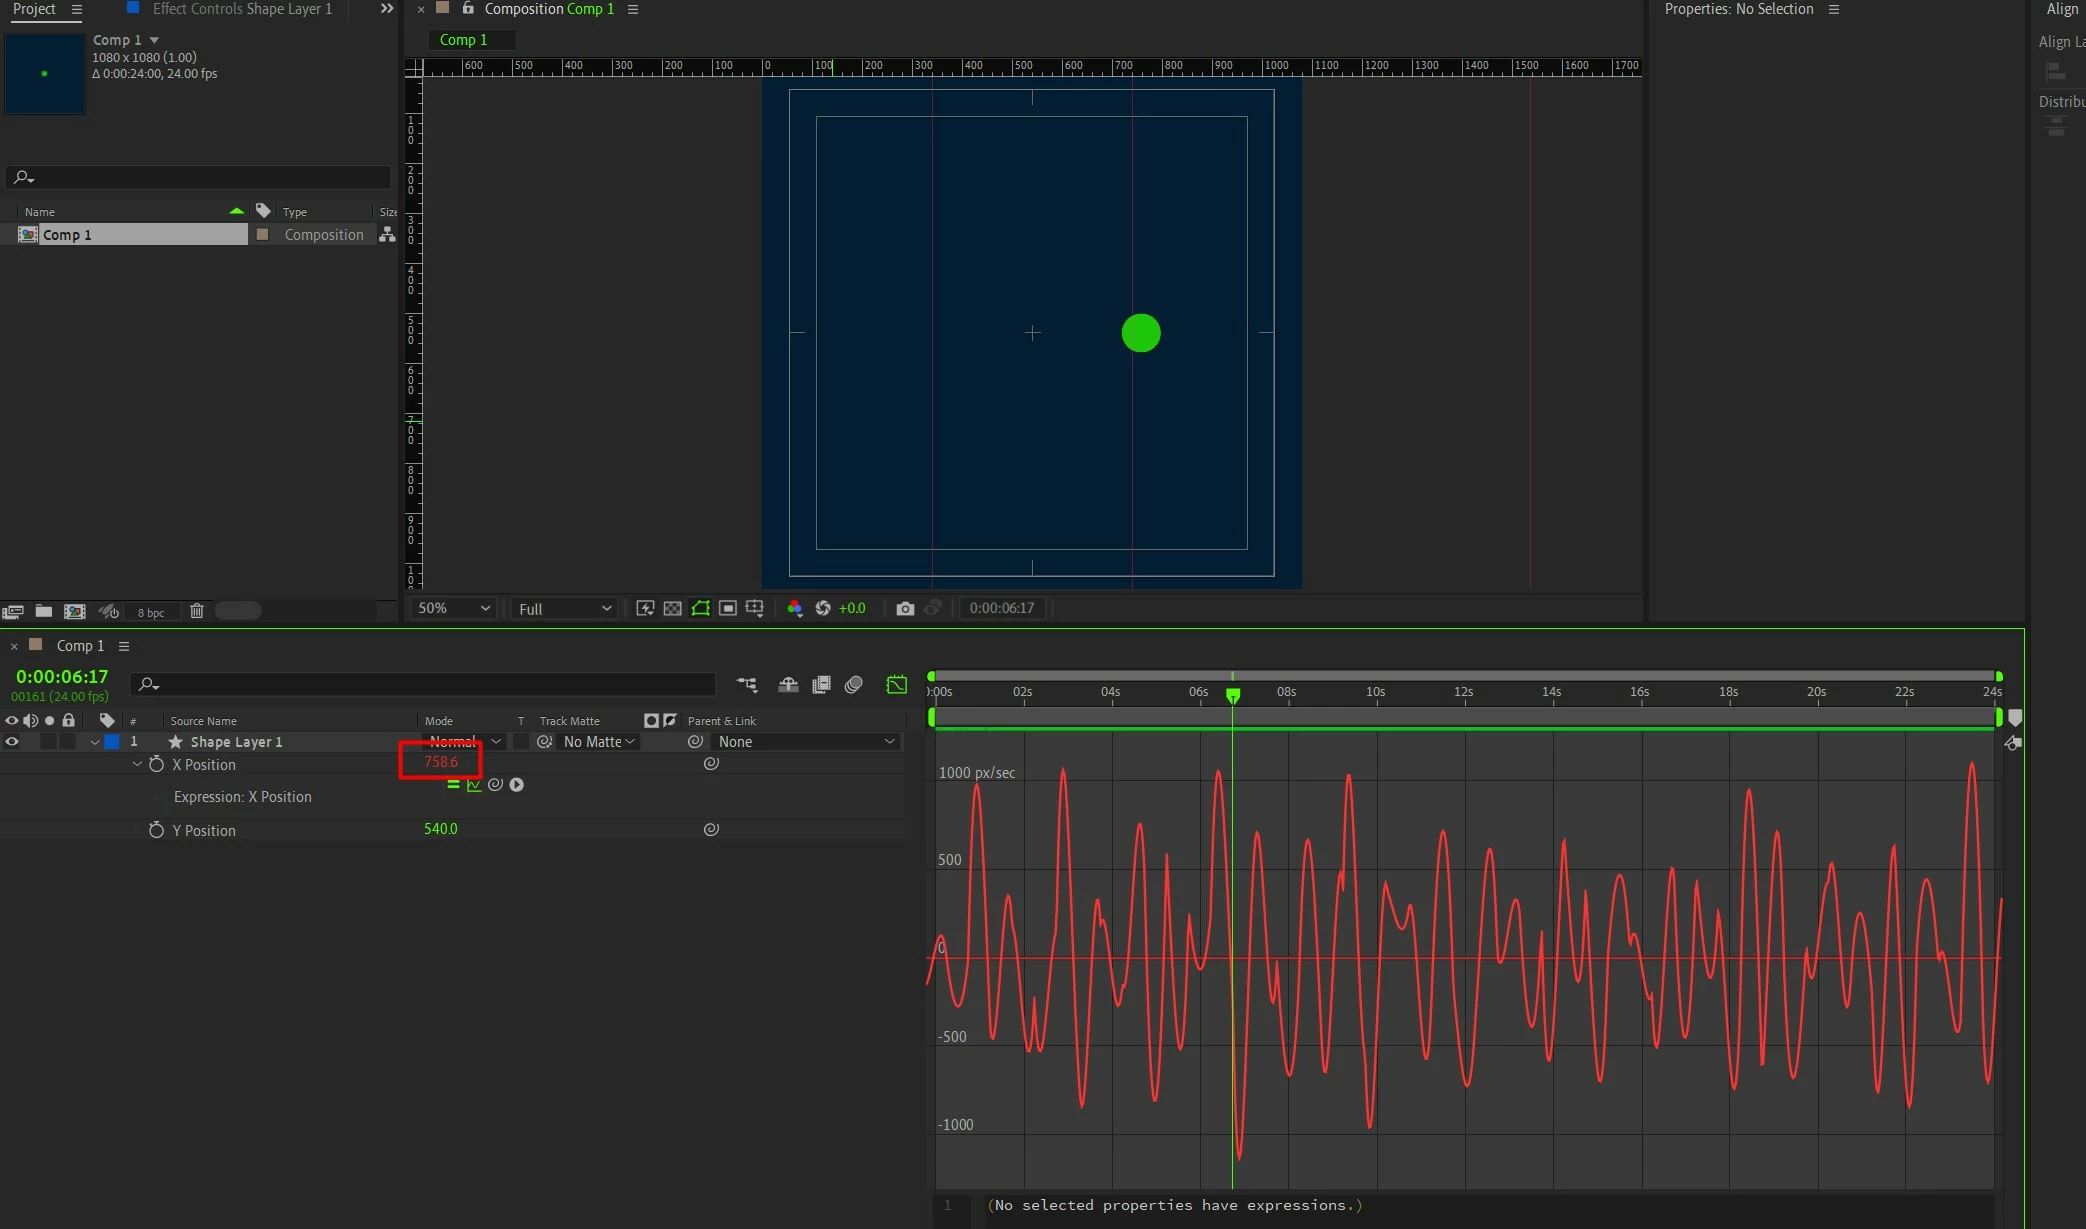
Task: Click the 10s mark on time ruler
Action: [1375, 692]
